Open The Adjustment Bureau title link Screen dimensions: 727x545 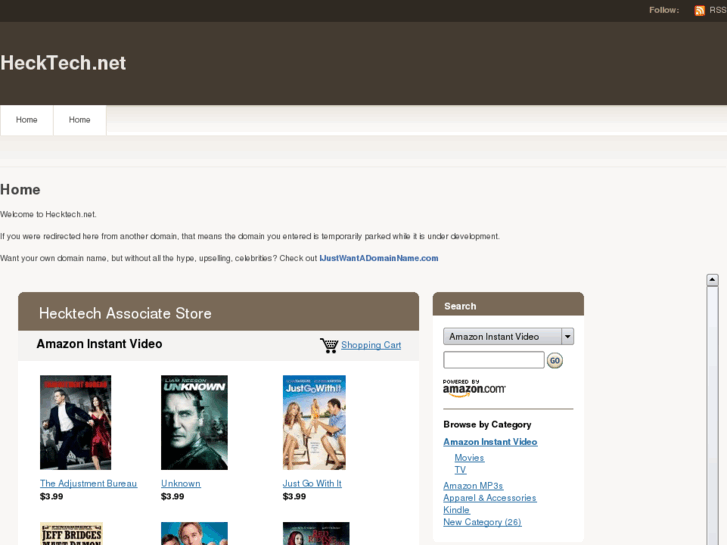click(x=89, y=483)
